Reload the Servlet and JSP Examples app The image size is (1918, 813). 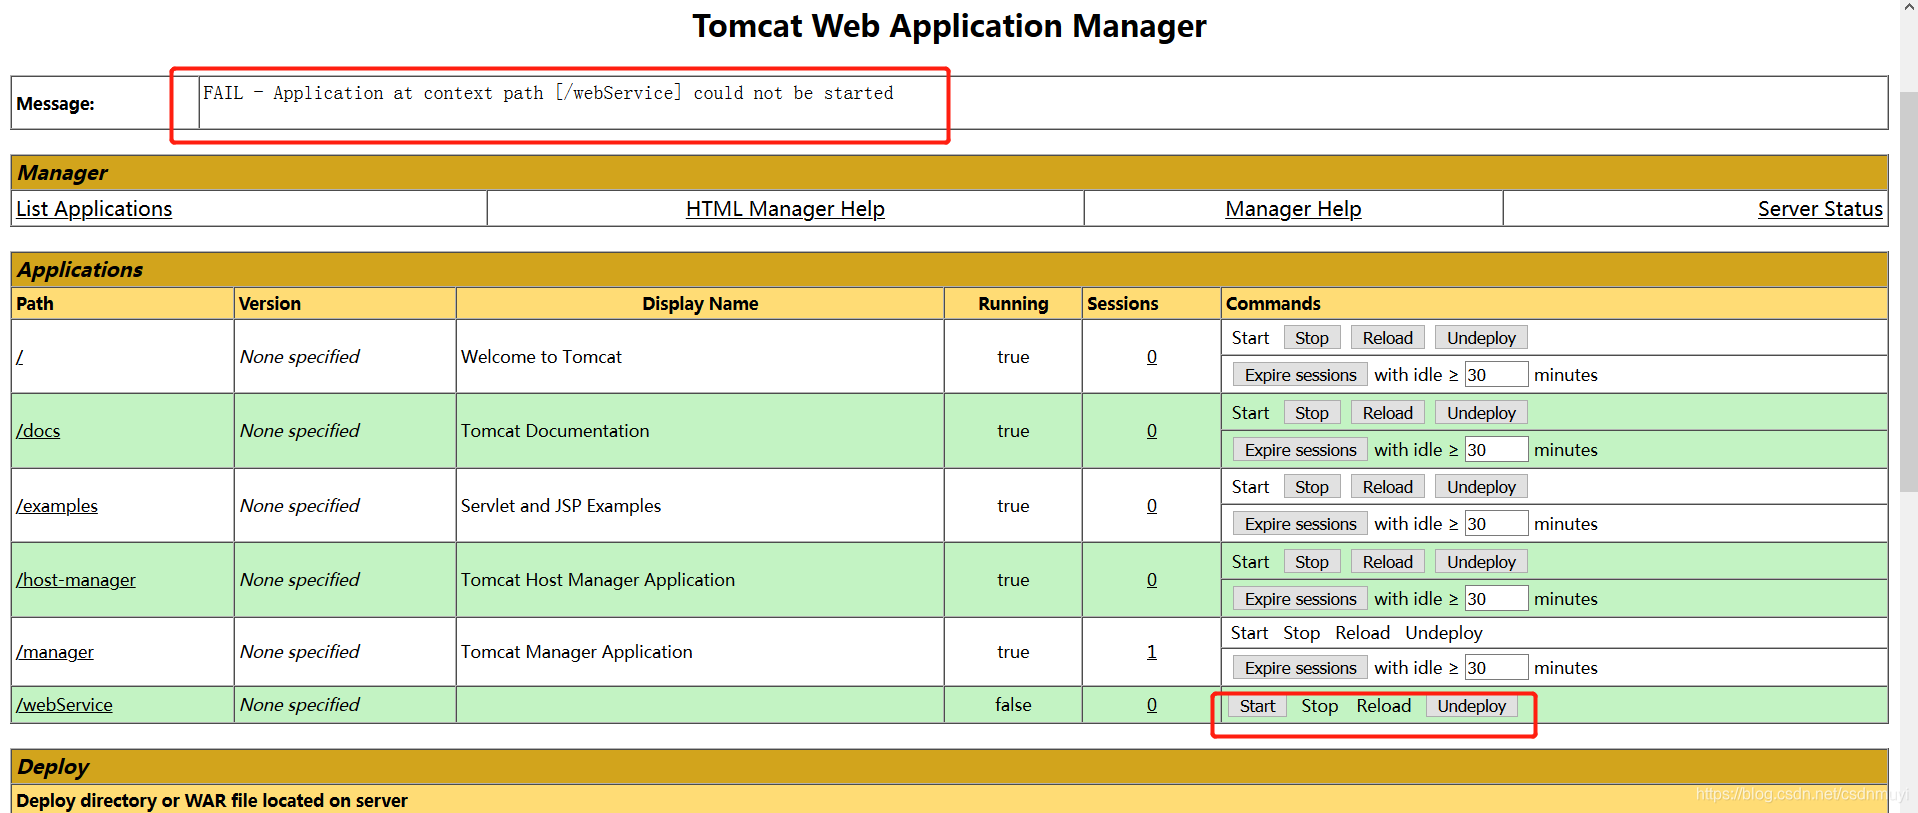(1387, 487)
